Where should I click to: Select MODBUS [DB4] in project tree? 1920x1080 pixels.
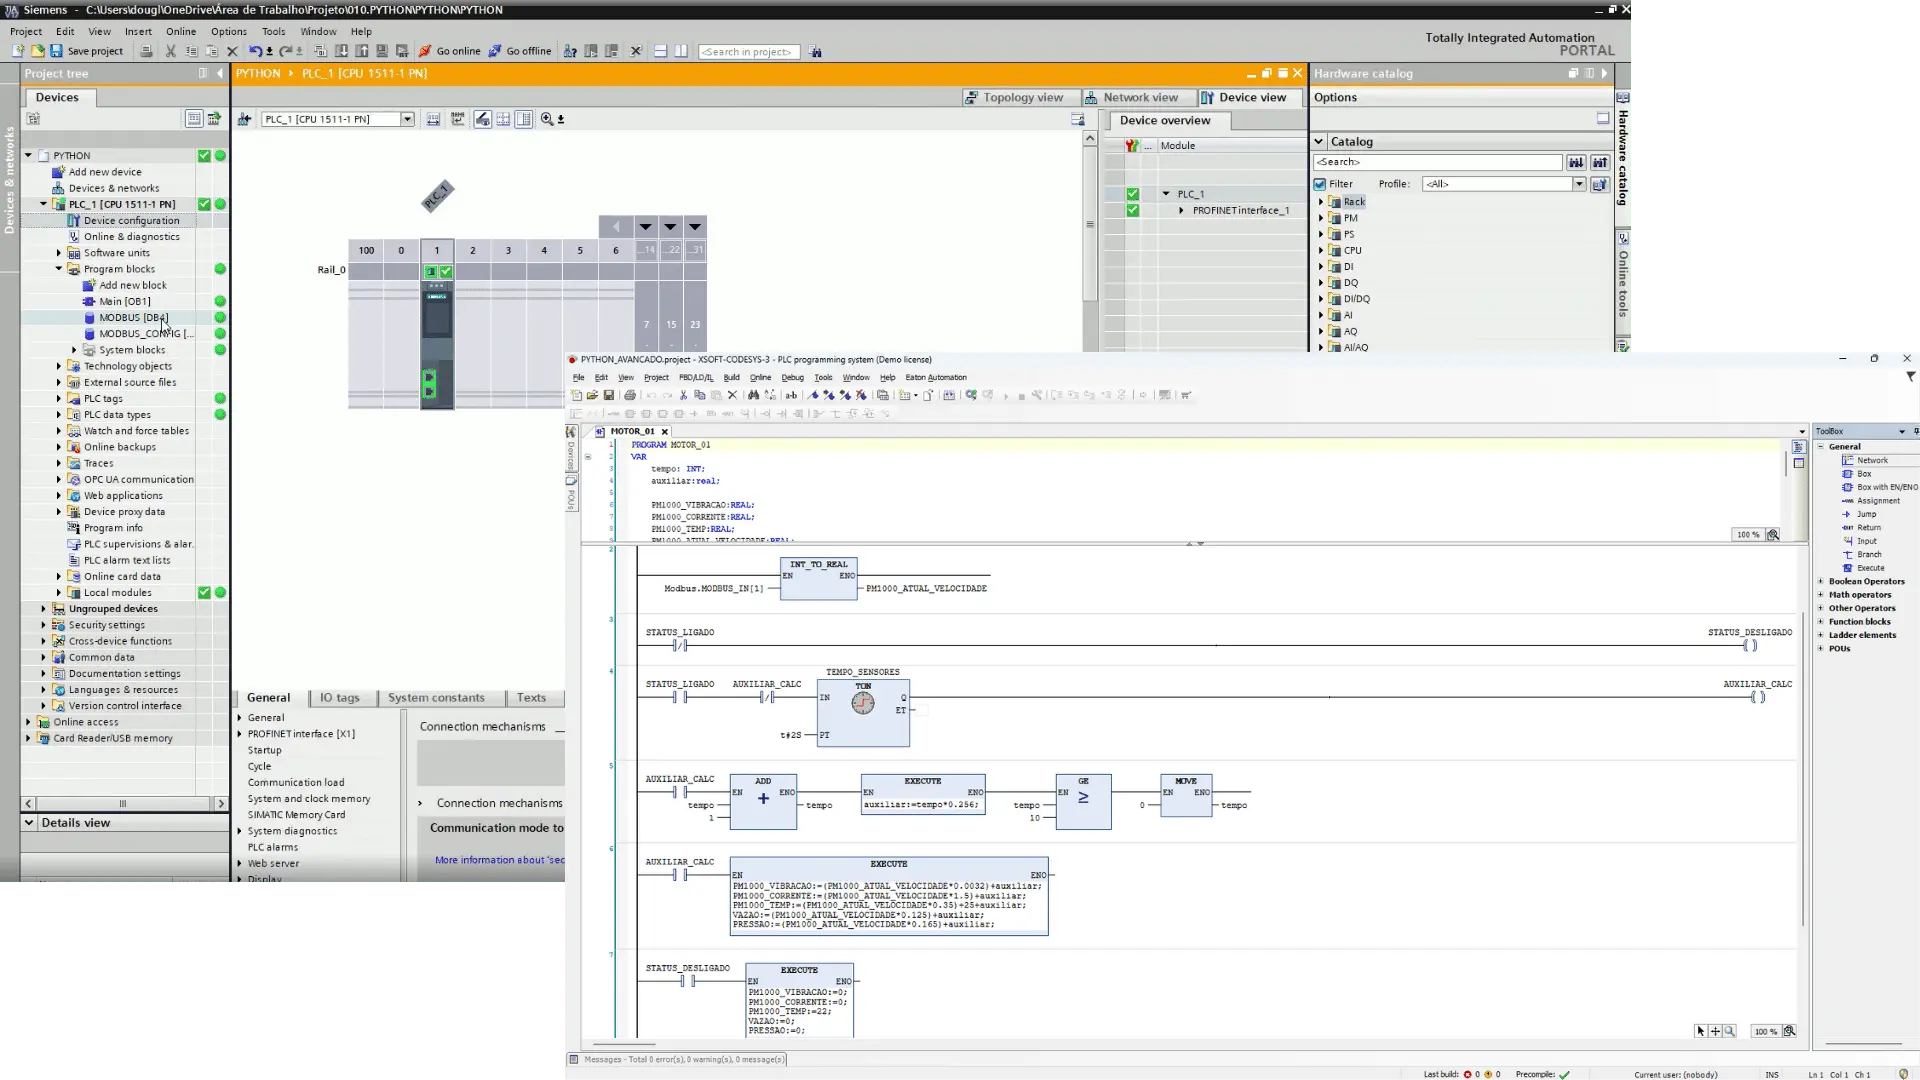(x=133, y=317)
